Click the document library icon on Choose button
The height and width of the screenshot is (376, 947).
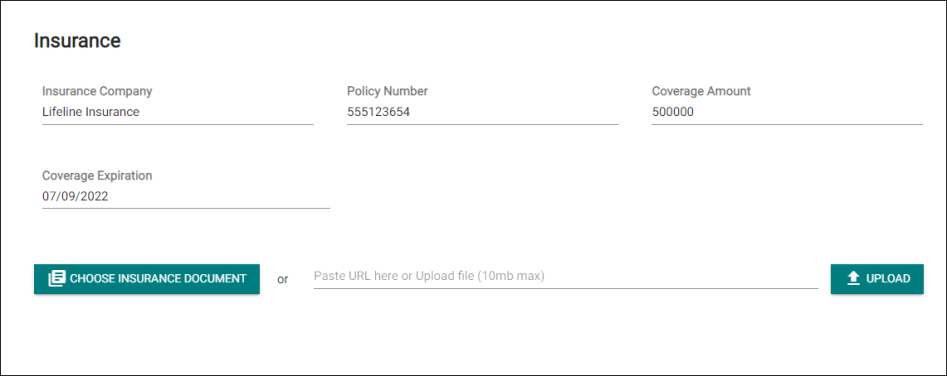pyautogui.click(x=56, y=278)
